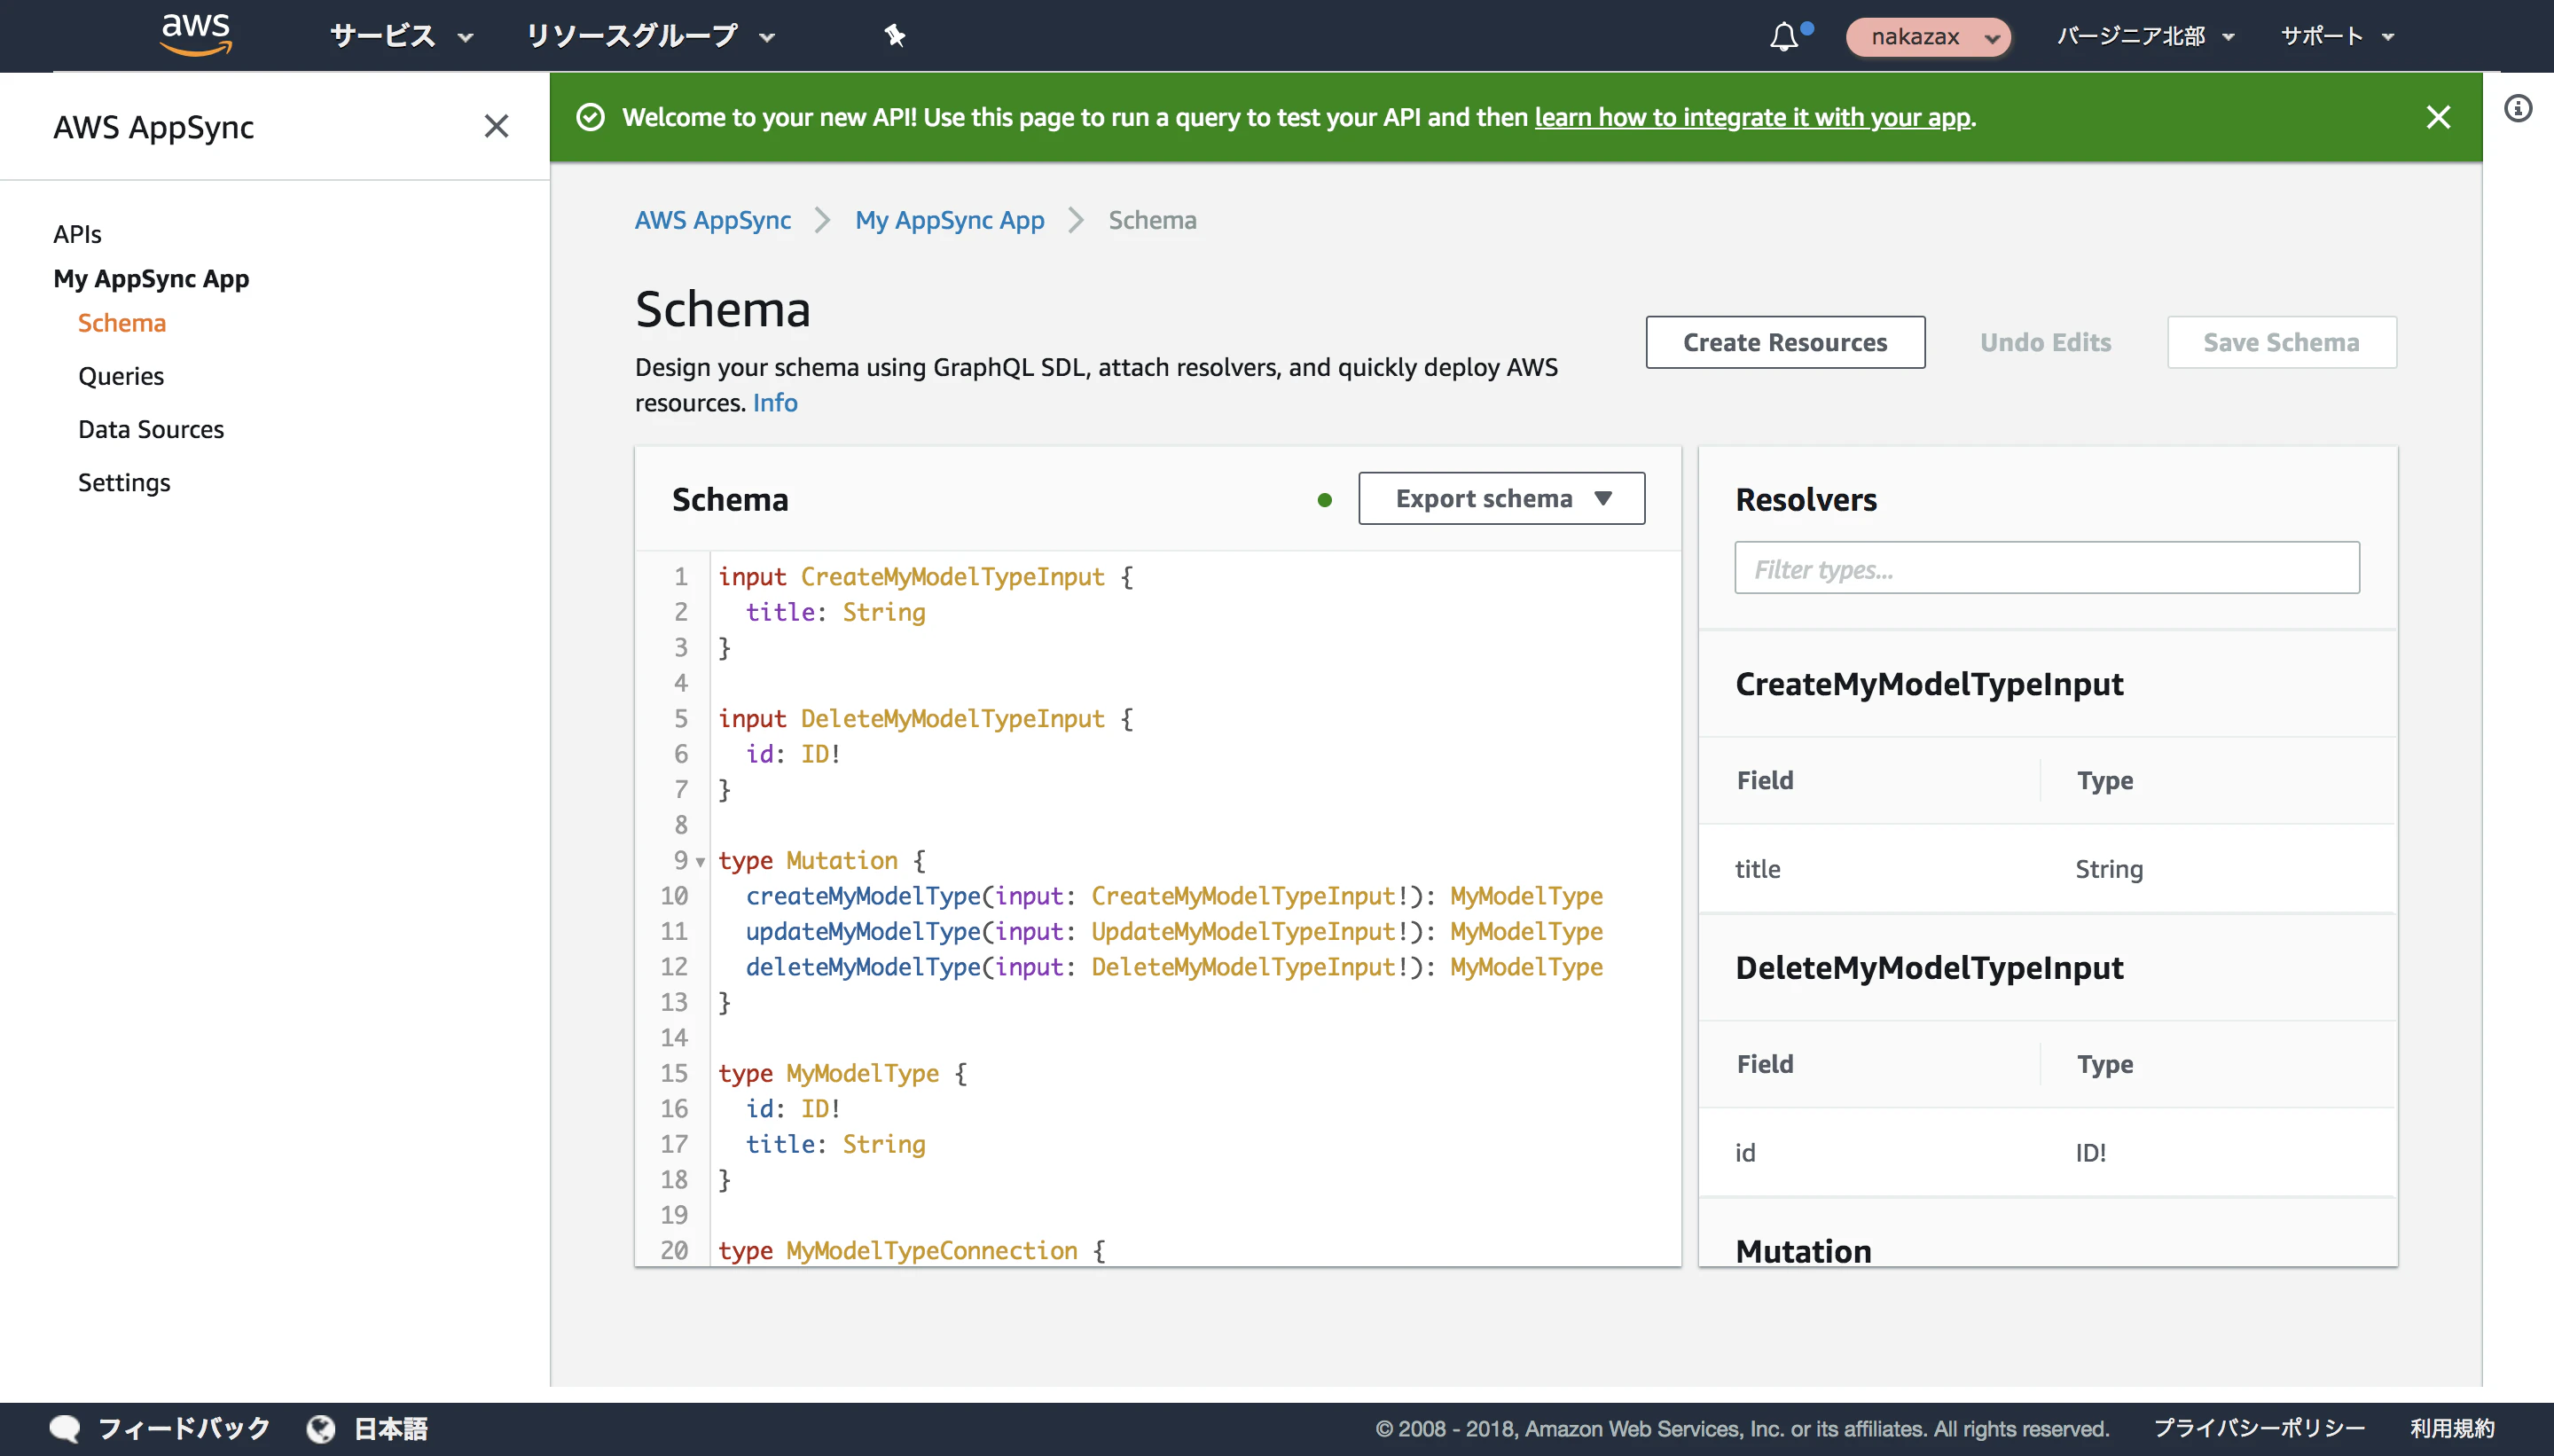Open the リソースグループ menu
Viewport: 2554px width, 1456px height.
[x=650, y=36]
